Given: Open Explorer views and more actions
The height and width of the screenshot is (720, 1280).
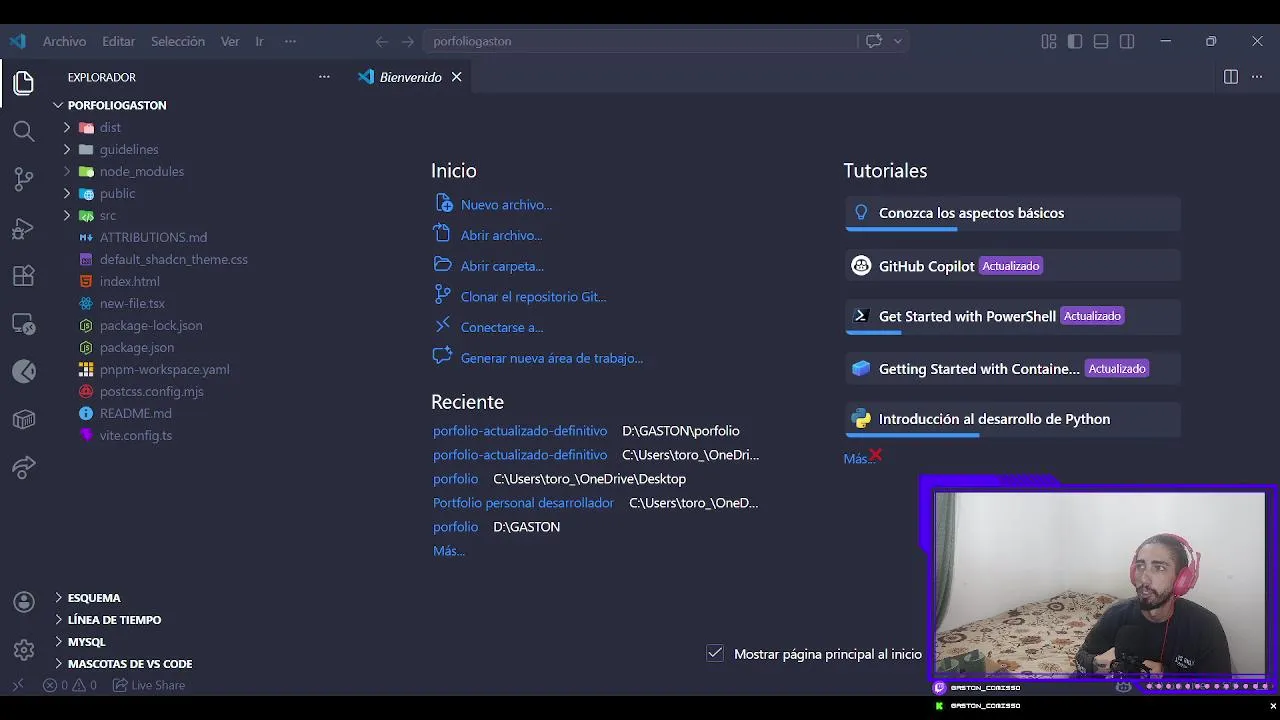Looking at the screenshot, I should pyautogui.click(x=324, y=77).
